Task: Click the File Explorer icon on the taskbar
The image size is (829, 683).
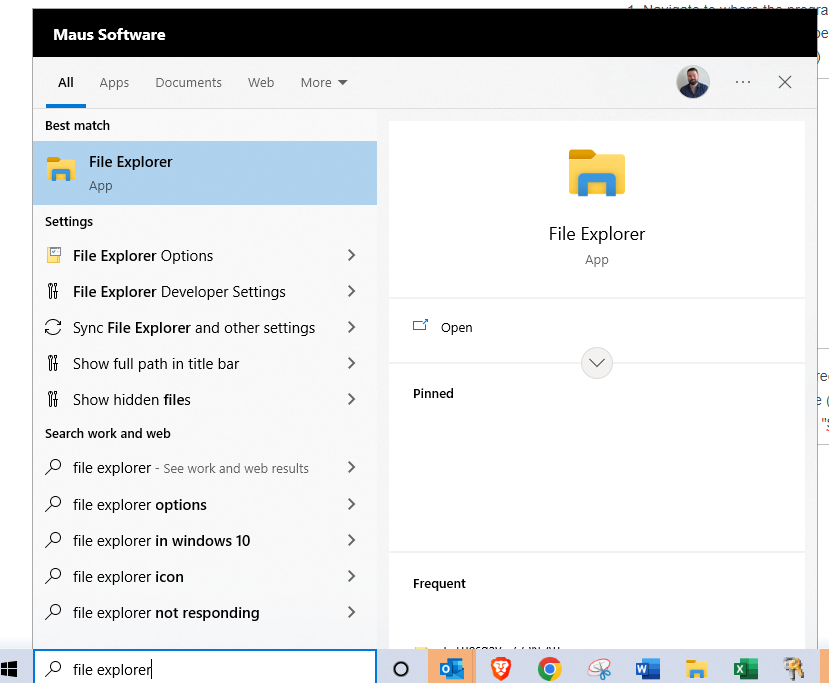Action: pos(696,669)
